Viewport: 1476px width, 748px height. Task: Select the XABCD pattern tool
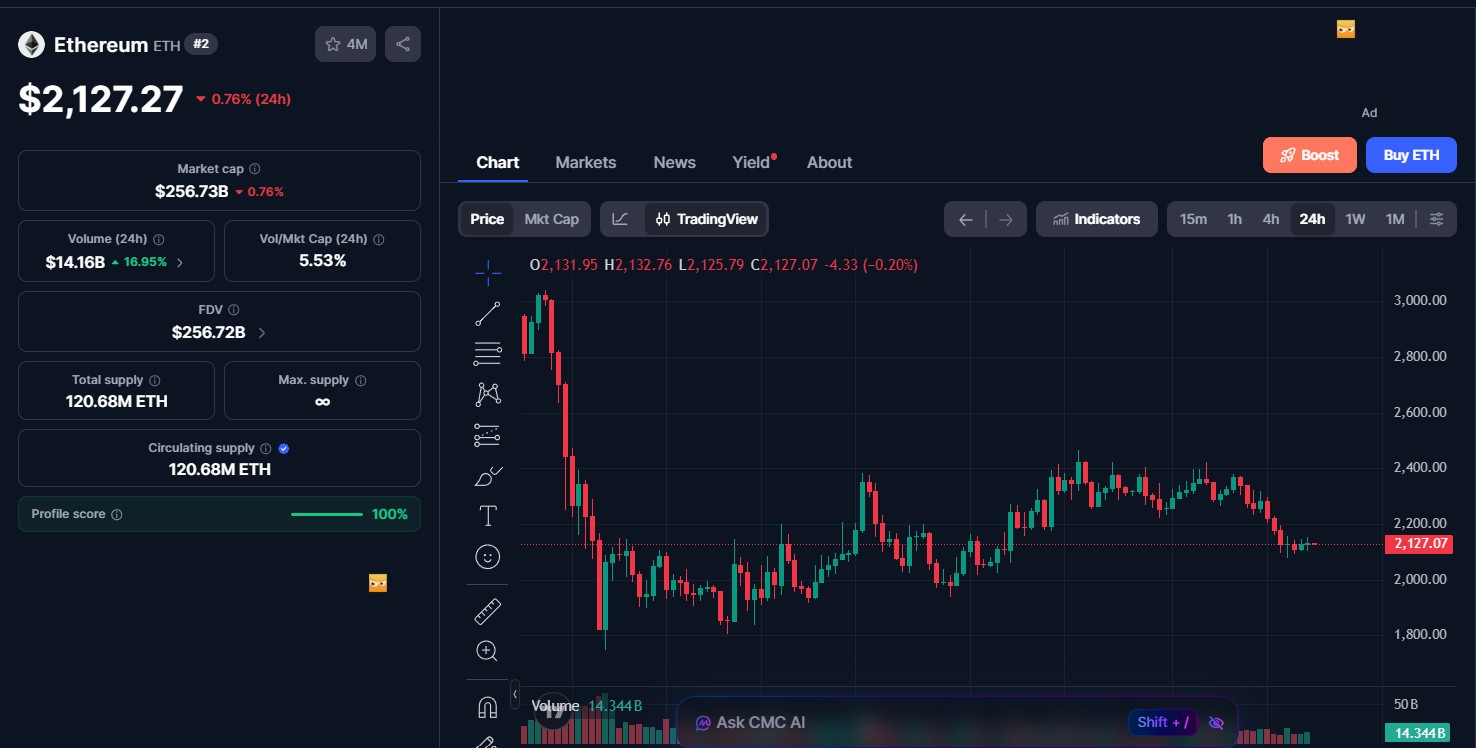[488, 394]
